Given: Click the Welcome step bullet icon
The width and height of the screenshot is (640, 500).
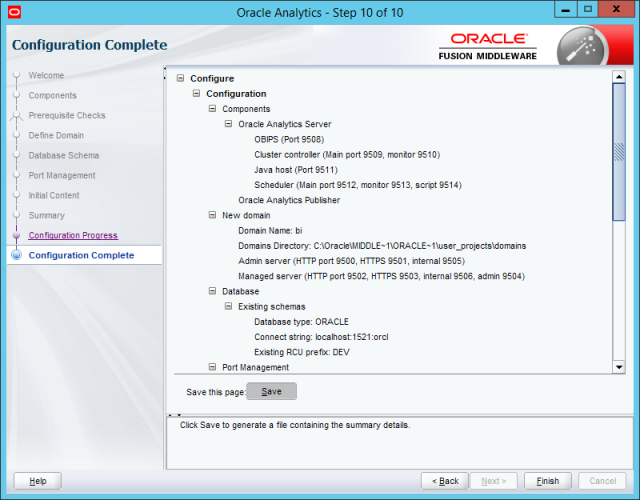Looking at the screenshot, I should [x=16, y=75].
